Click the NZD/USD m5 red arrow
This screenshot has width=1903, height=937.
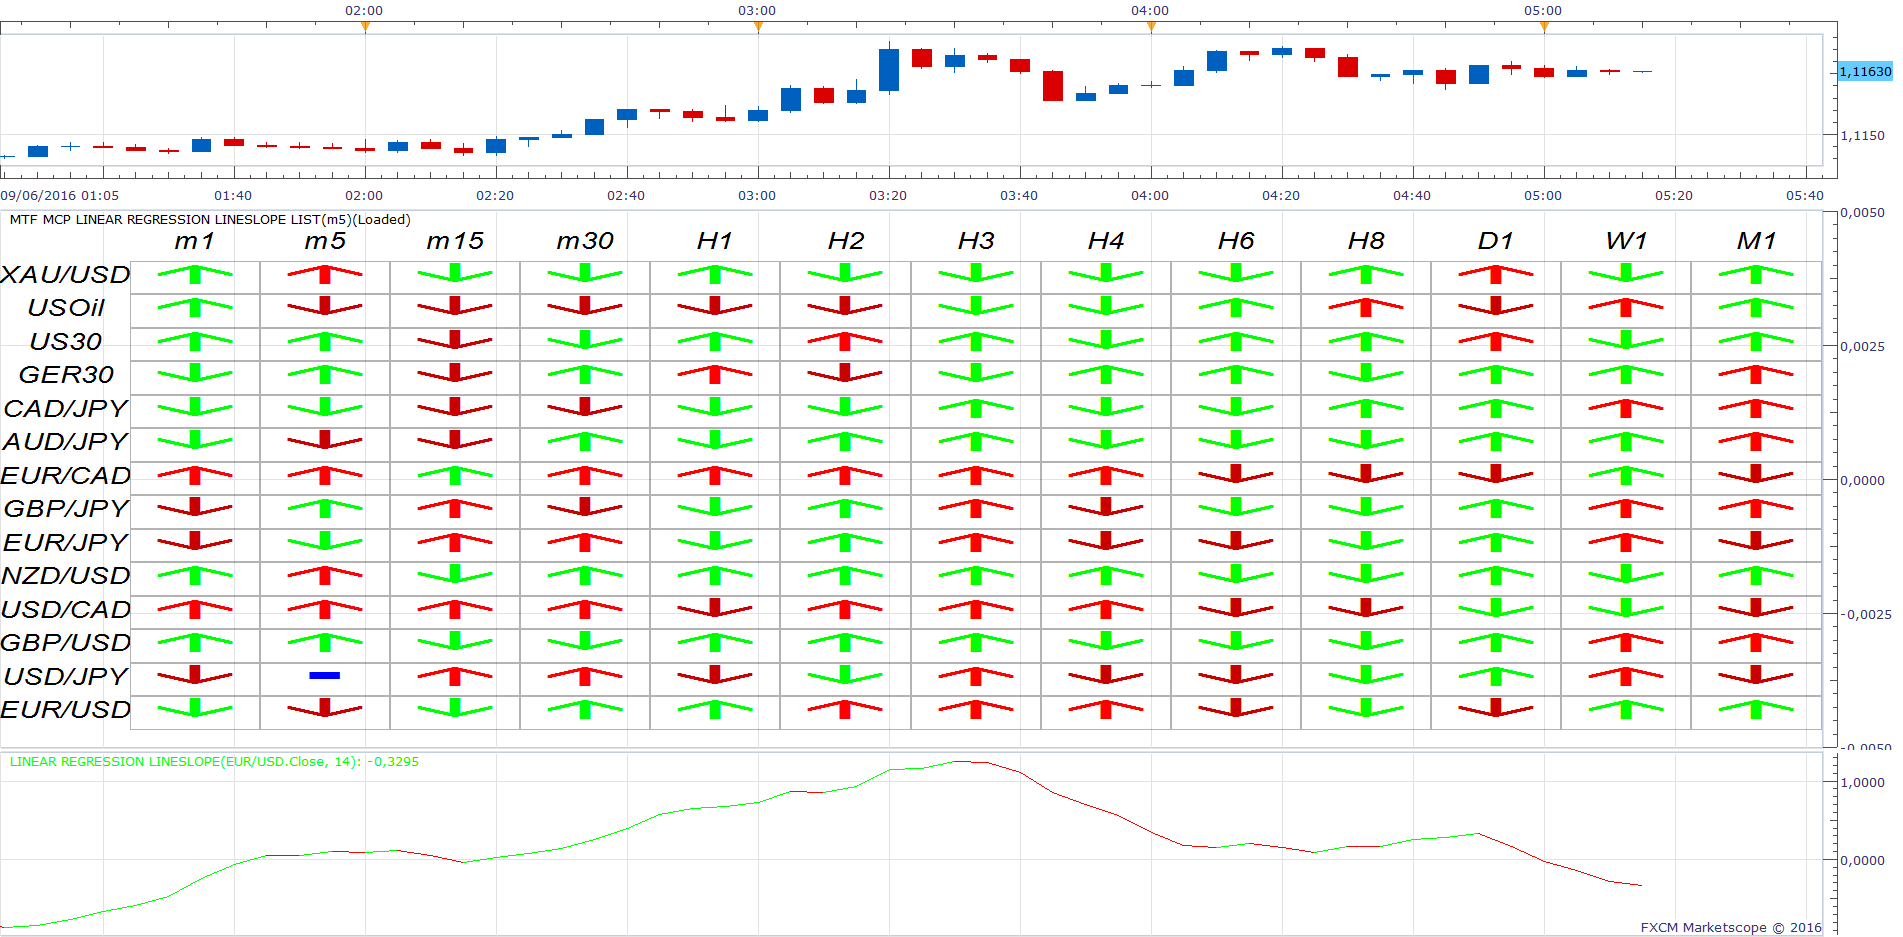[325, 575]
